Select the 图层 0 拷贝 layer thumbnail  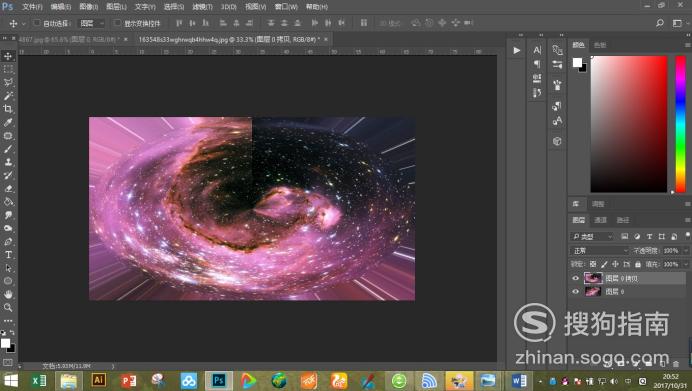593,278
